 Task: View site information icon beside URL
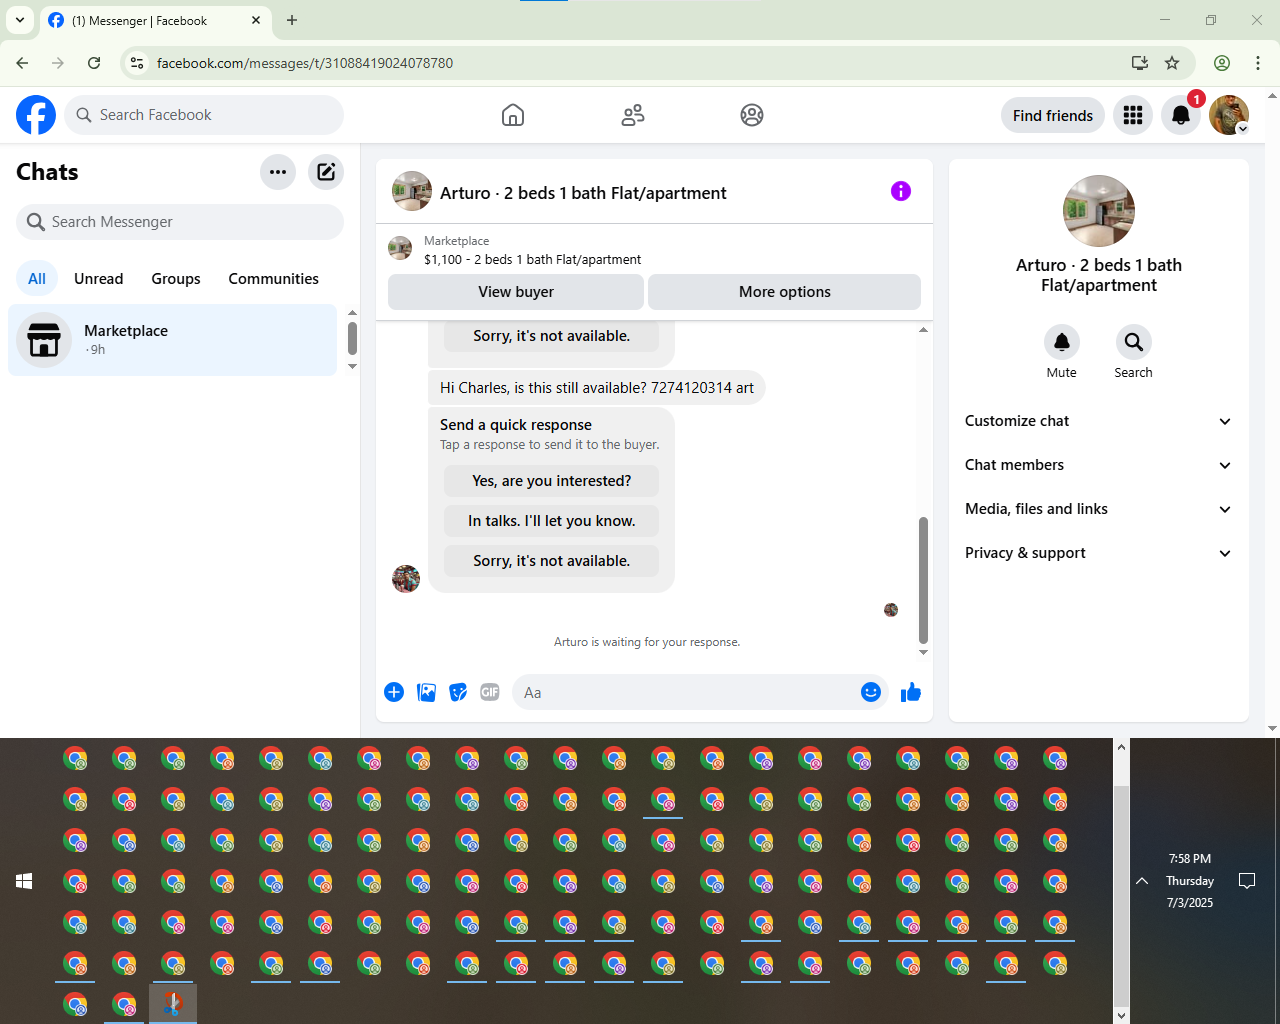(137, 63)
